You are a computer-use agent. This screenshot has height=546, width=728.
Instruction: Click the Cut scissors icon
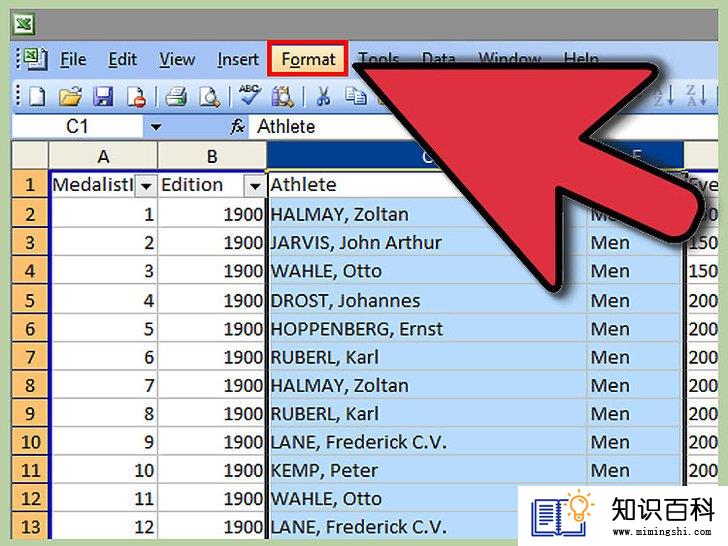click(x=323, y=97)
